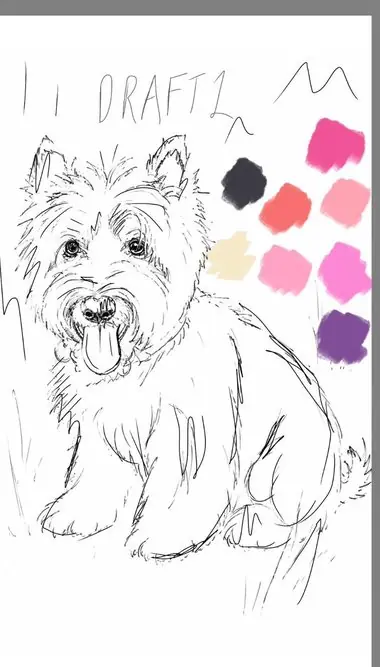
Task: Click the dog's nose
Action: click(x=99, y=308)
